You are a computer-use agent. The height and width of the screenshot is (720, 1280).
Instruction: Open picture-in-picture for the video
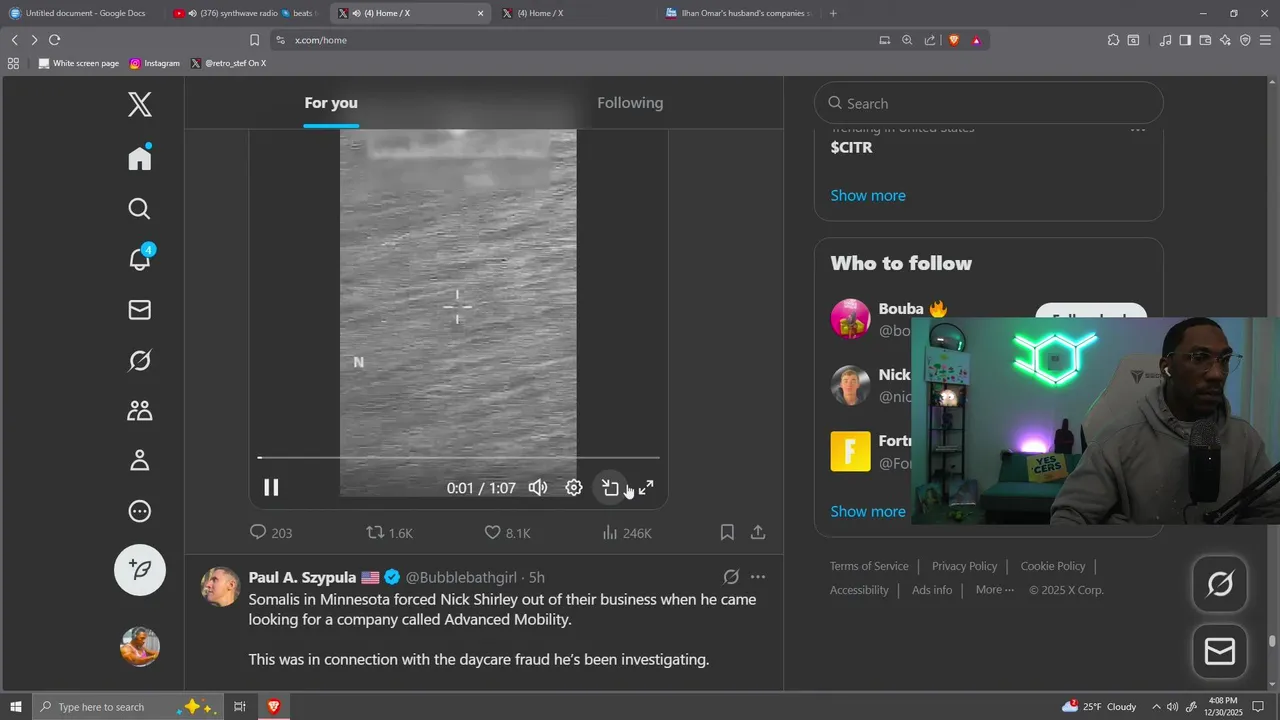(x=610, y=488)
